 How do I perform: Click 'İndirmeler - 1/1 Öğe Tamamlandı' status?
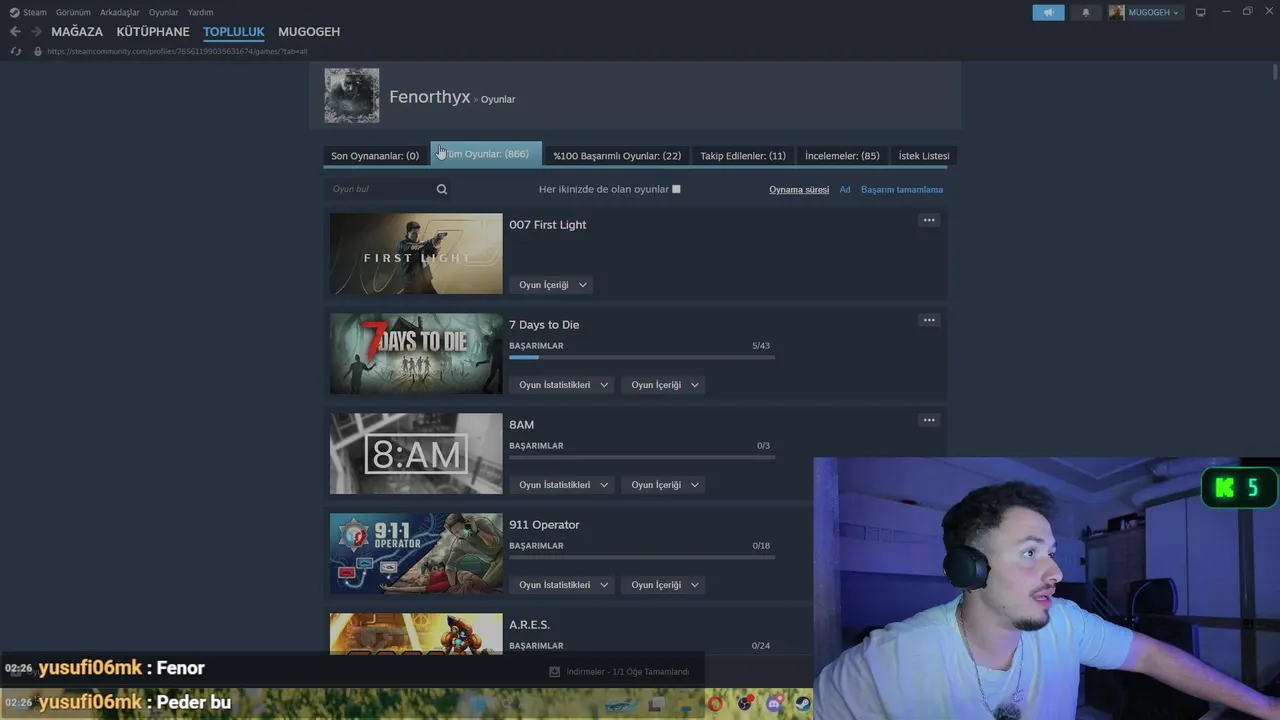[628, 671]
